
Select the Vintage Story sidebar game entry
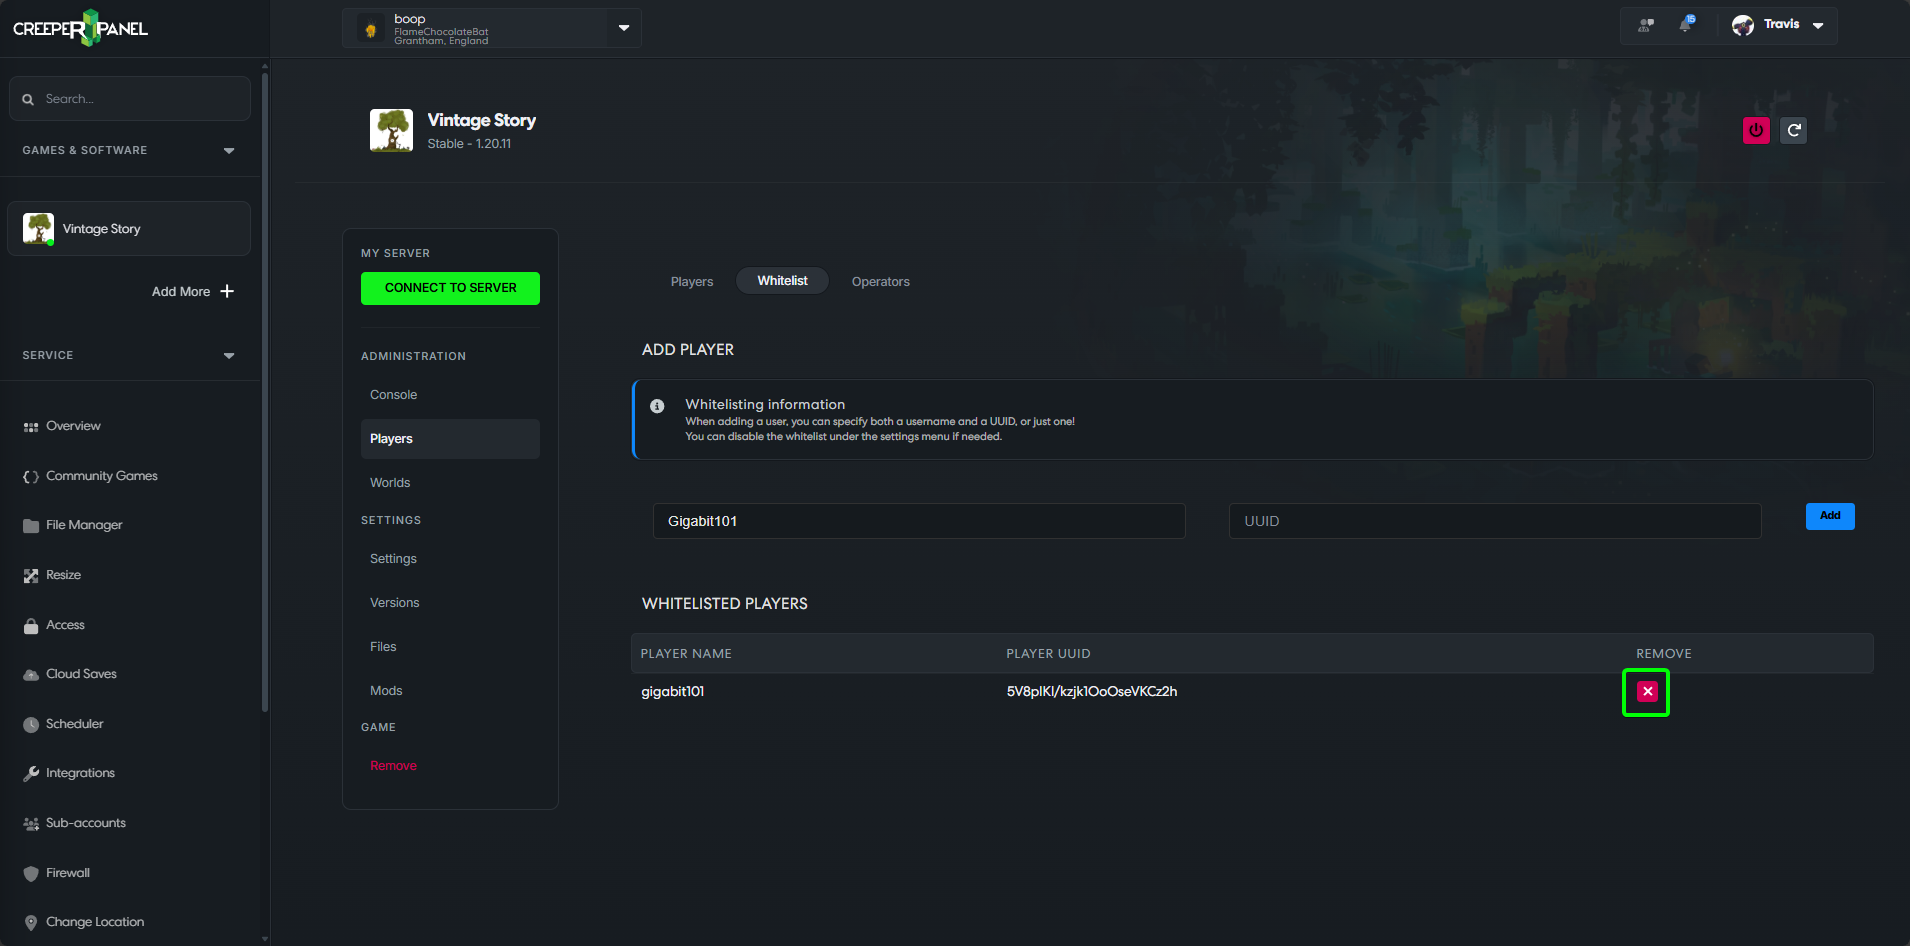click(129, 229)
